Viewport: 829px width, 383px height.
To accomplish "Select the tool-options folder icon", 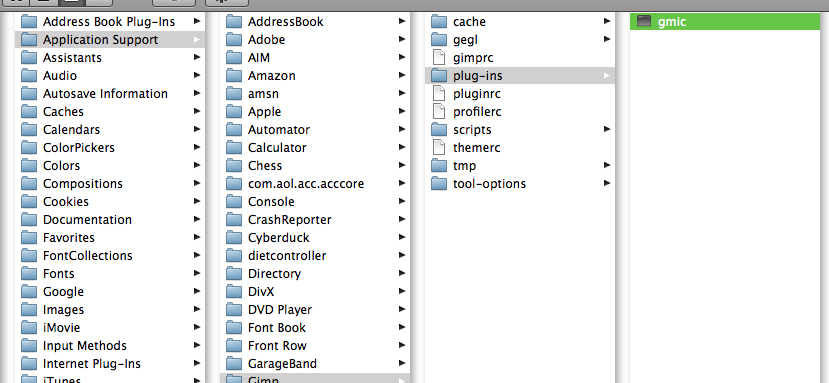I will pyautogui.click(x=439, y=184).
